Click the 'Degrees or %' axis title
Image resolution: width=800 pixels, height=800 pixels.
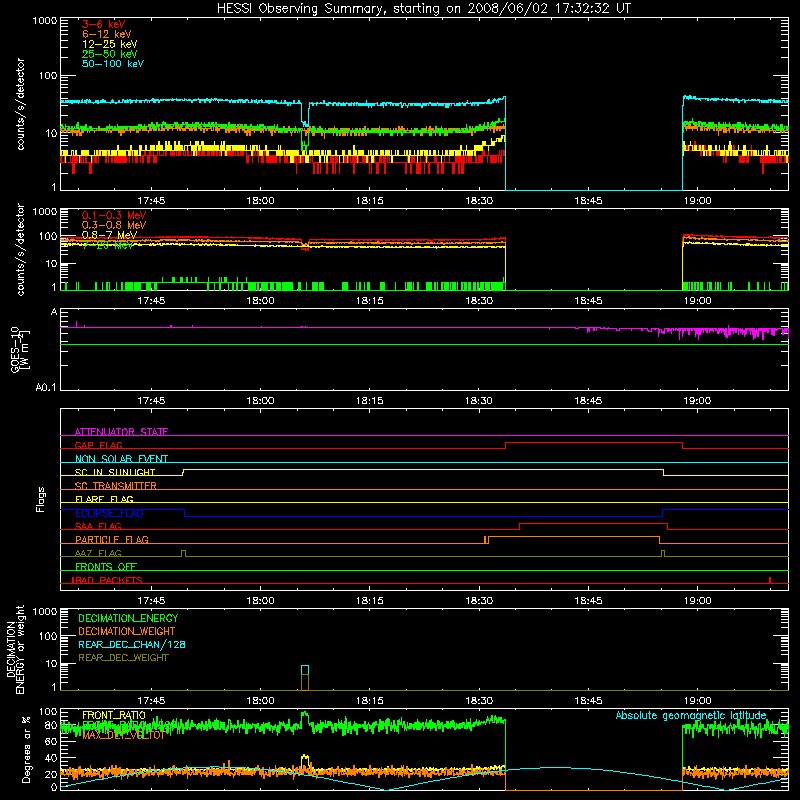(26, 750)
